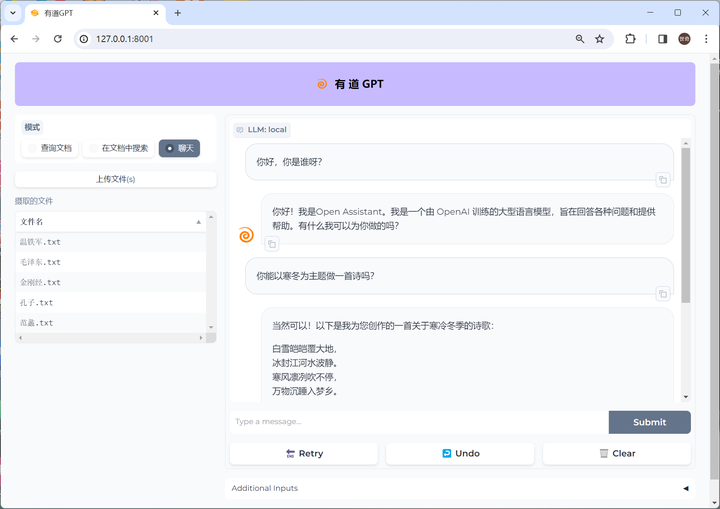This screenshot has height=509, width=720.
Task: Submit the chat message
Action: point(649,422)
